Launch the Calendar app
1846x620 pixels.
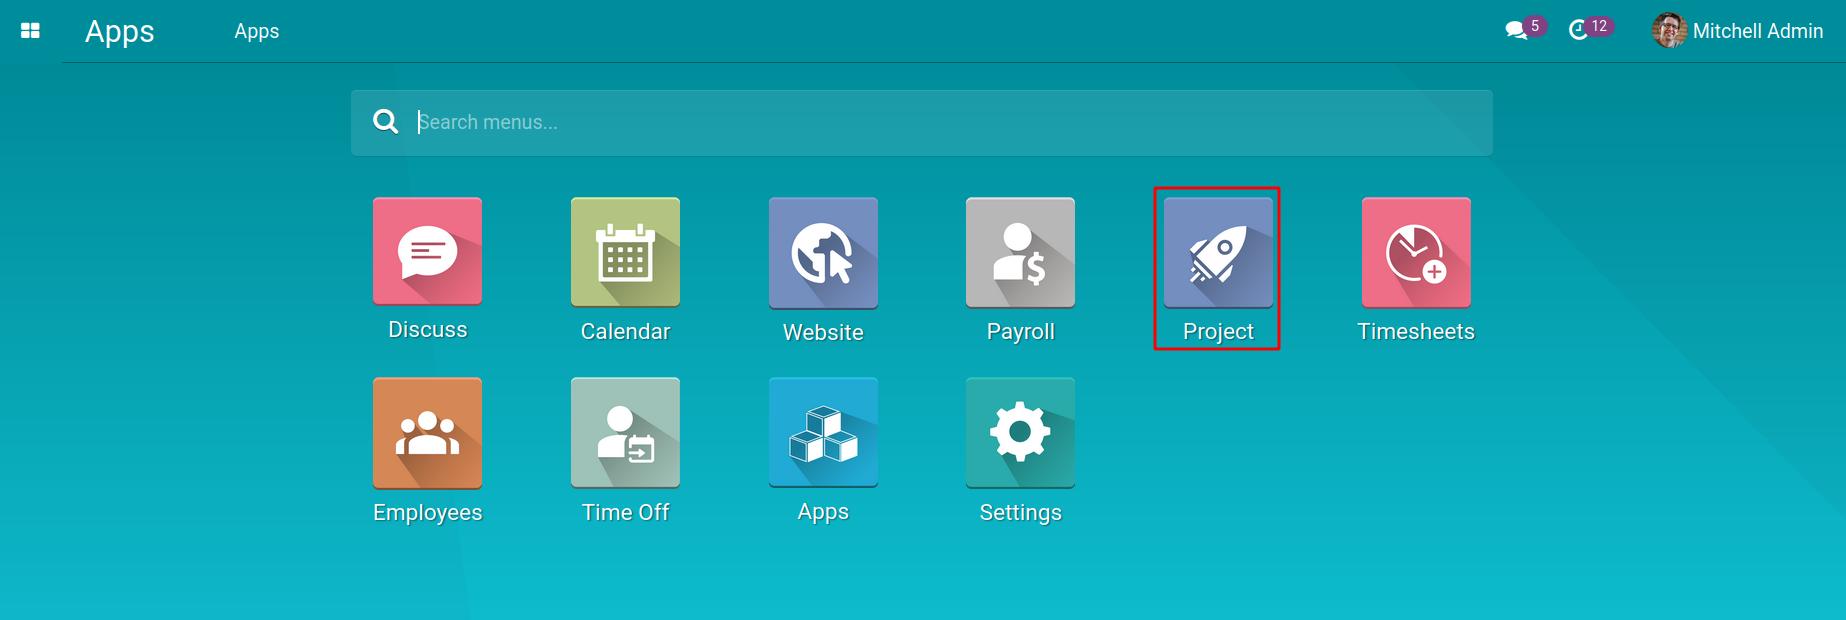(625, 252)
